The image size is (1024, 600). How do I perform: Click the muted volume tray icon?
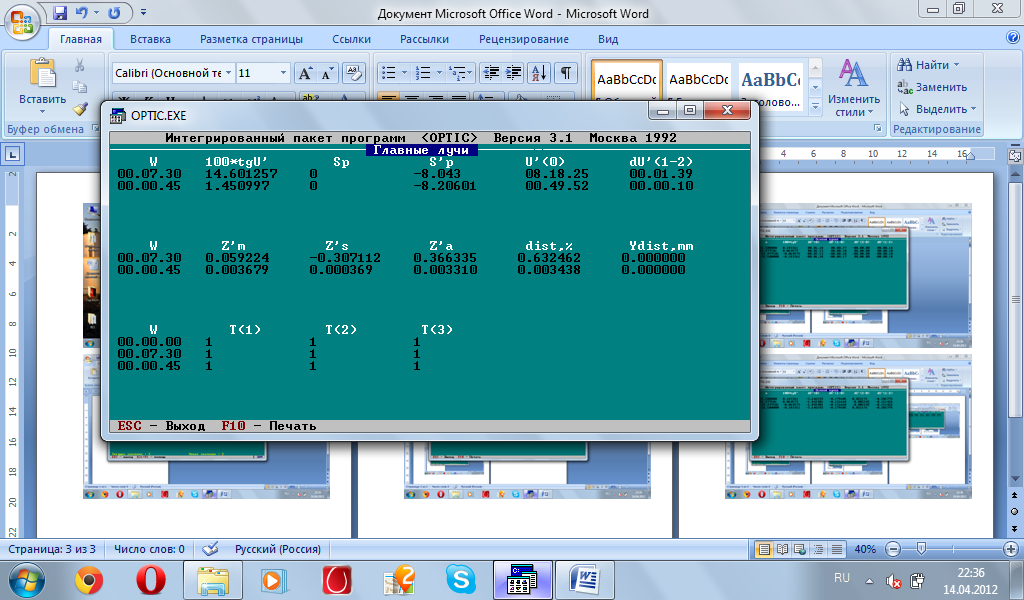click(893, 580)
